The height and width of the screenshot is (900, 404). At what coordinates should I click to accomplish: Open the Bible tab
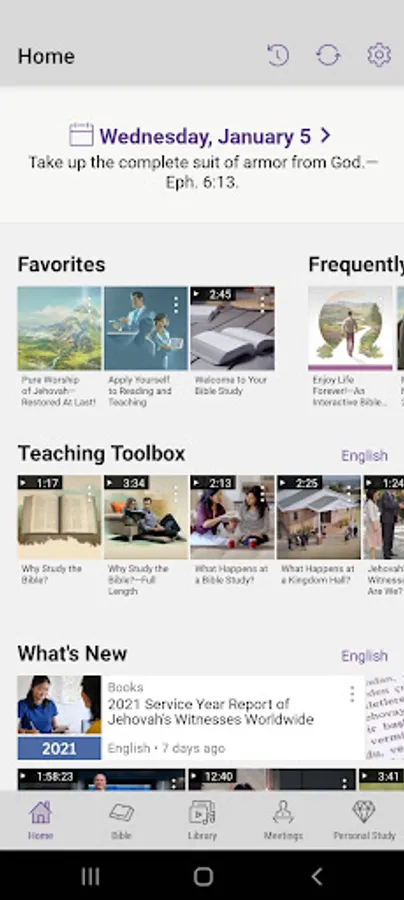click(121, 821)
